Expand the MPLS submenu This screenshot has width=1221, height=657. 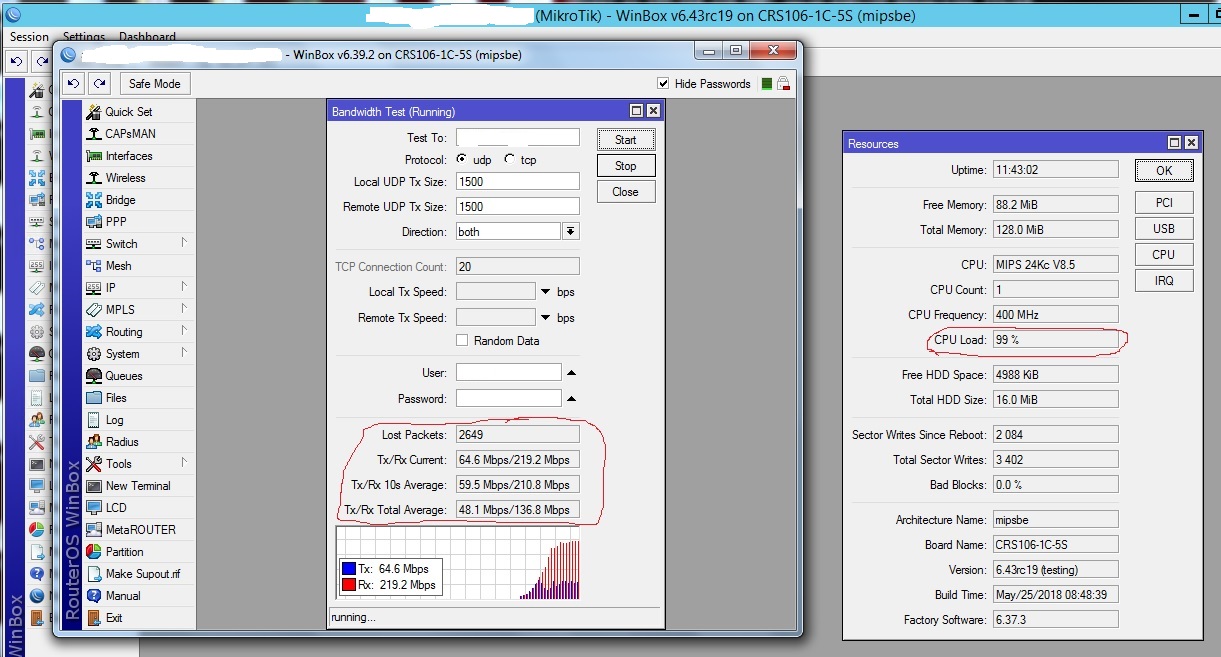[184, 309]
